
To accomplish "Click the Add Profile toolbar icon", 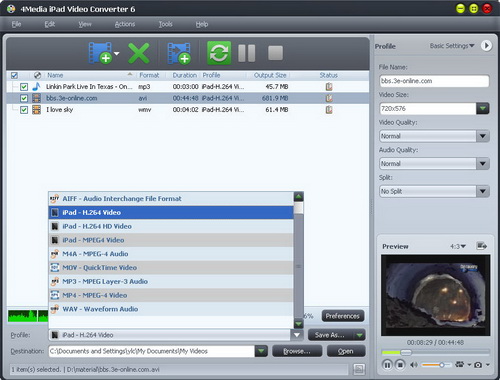I will coord(179,53).
